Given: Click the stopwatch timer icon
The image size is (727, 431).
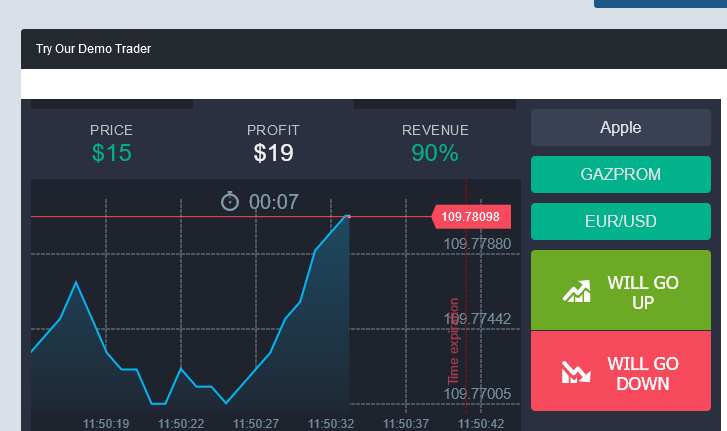Looking at the screenshot, I should click(x=230, y=201).
